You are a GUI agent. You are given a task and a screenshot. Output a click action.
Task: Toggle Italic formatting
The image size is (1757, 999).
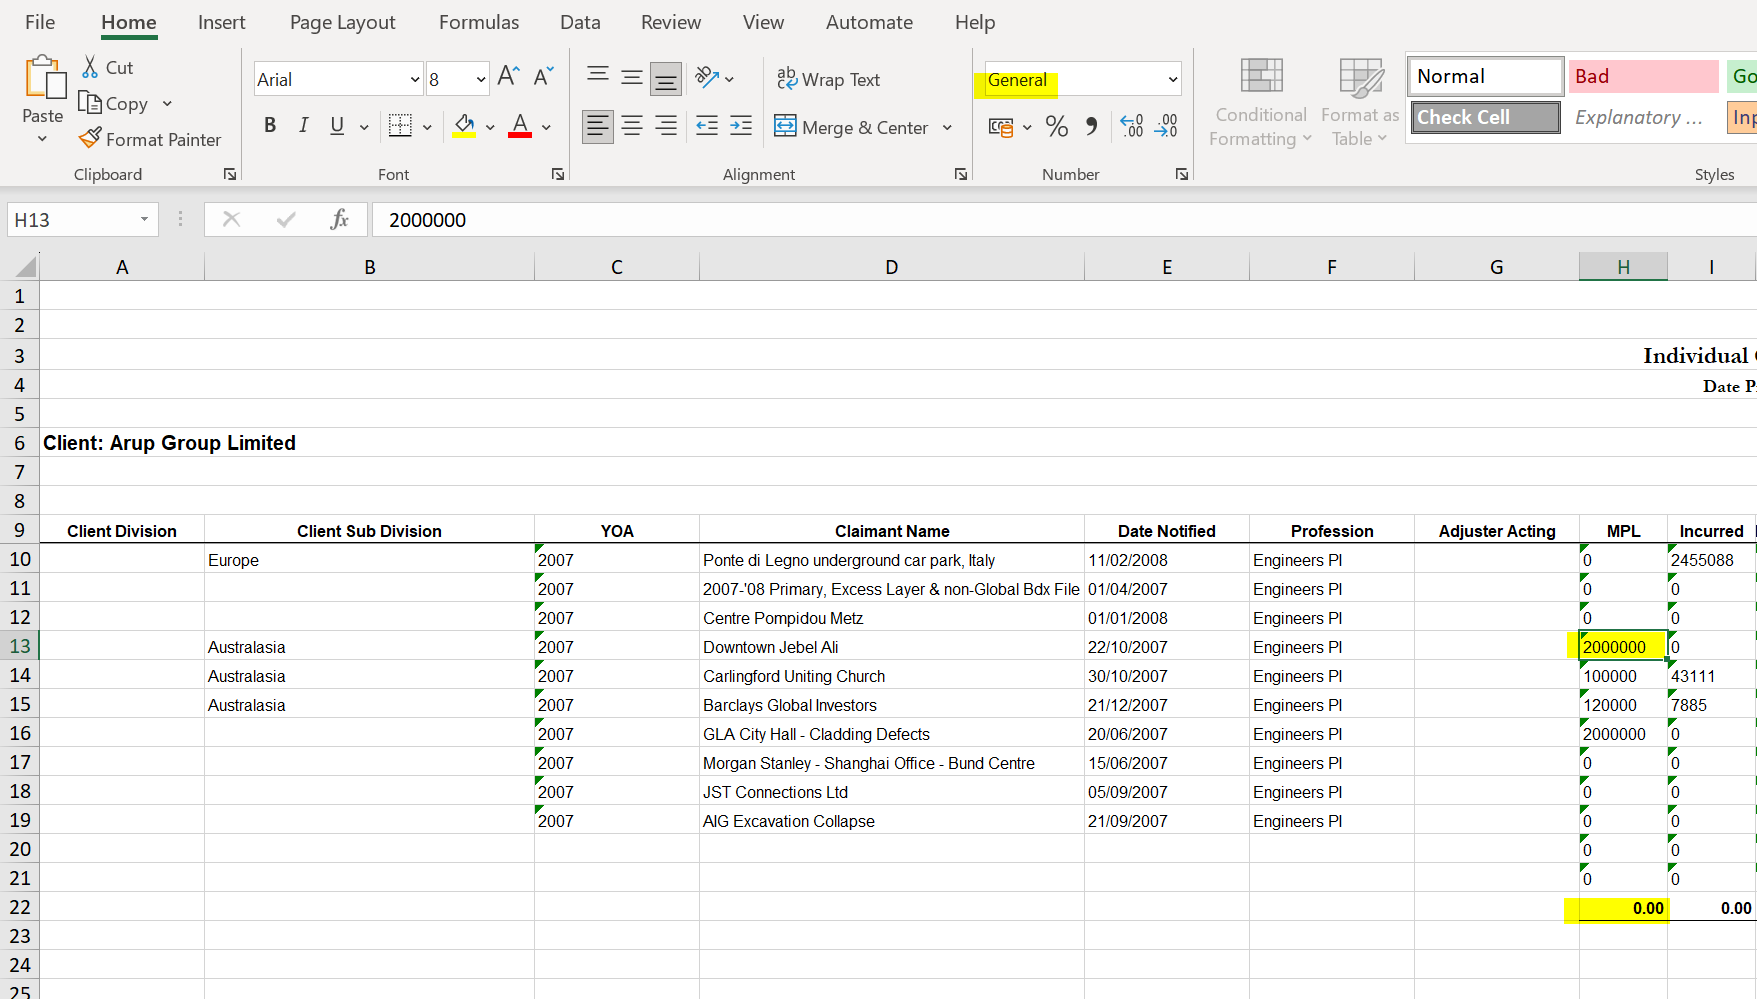(303, 126)
